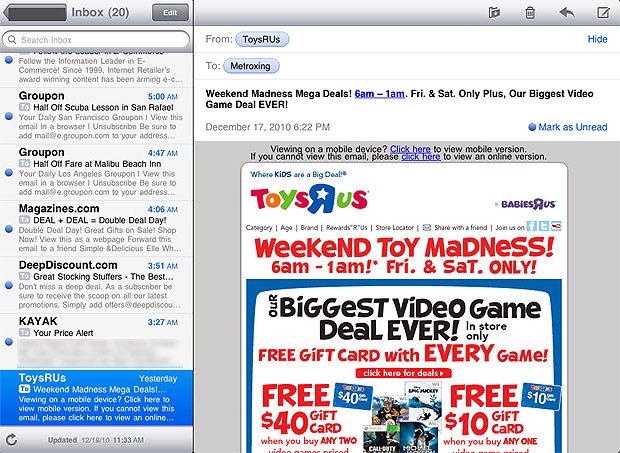Click the 'click here for deals' button
The height and width of the screenshot is (453, 620).
tap(403, 373)
